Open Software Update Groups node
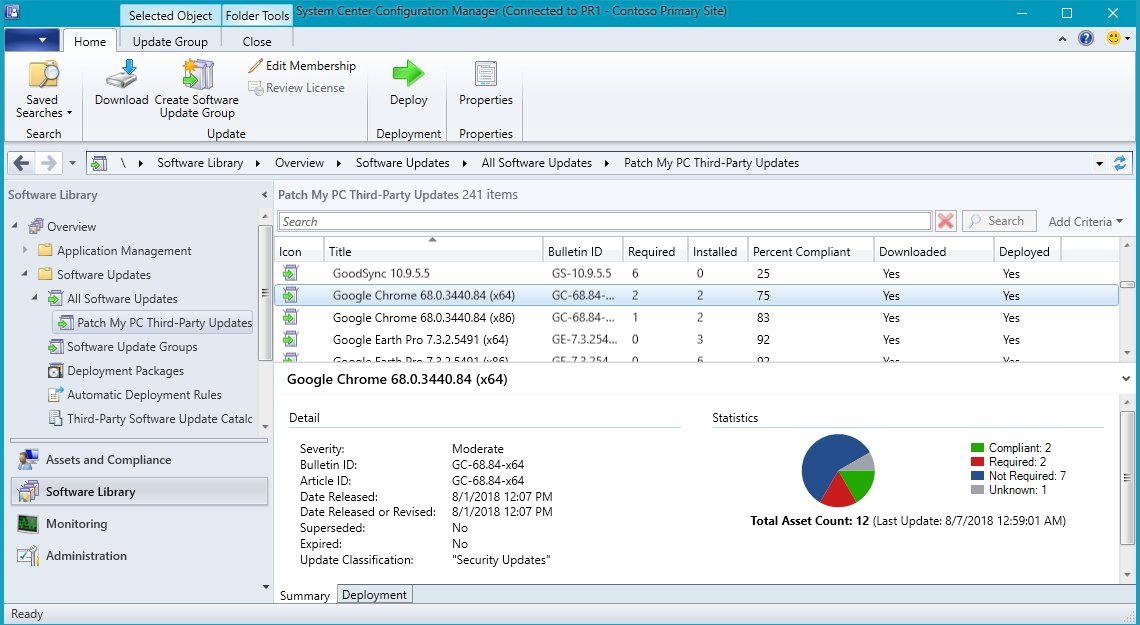 click(132, 347)
